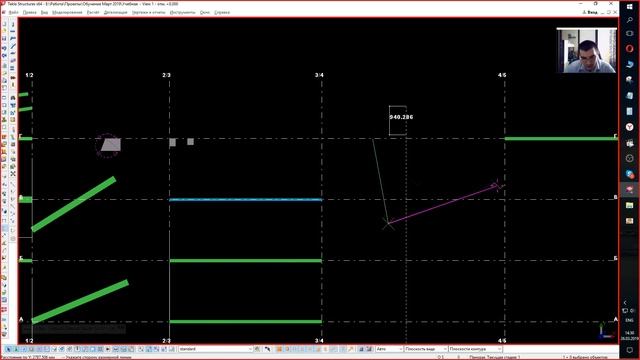
Task: Open Windows search from the taskbar
Action: pos(629,20)
